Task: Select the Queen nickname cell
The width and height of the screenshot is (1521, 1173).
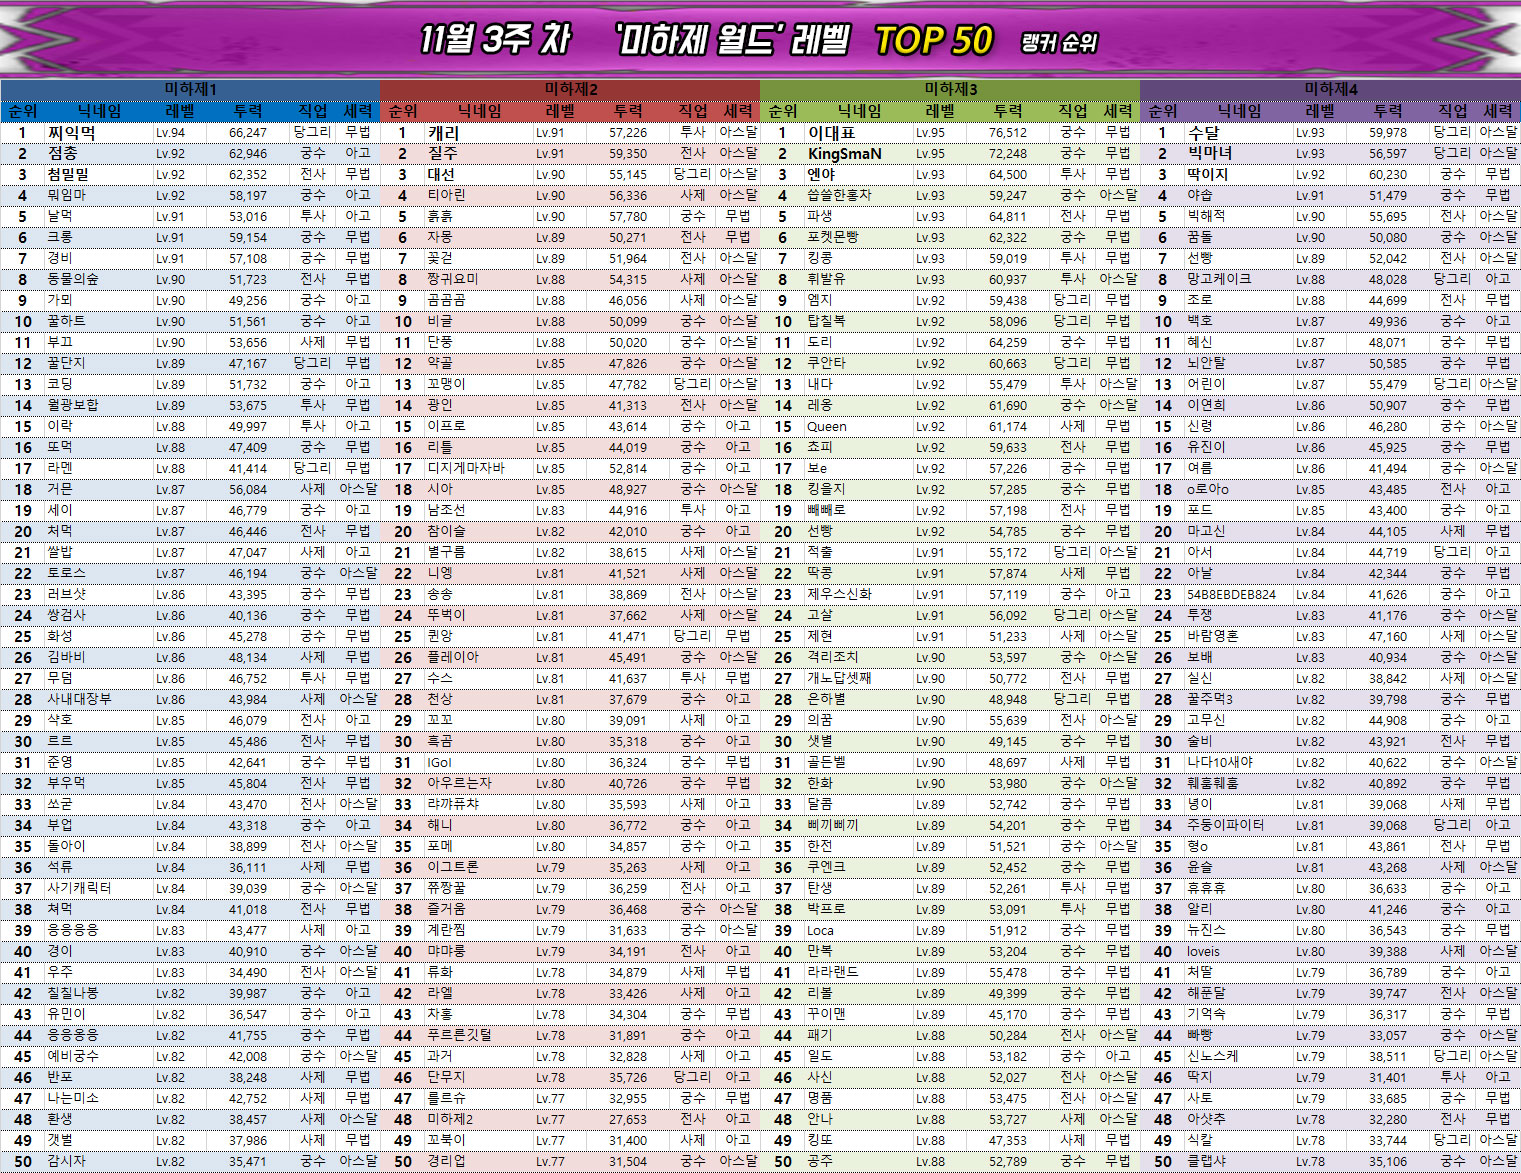Action: tap(826, 427)
